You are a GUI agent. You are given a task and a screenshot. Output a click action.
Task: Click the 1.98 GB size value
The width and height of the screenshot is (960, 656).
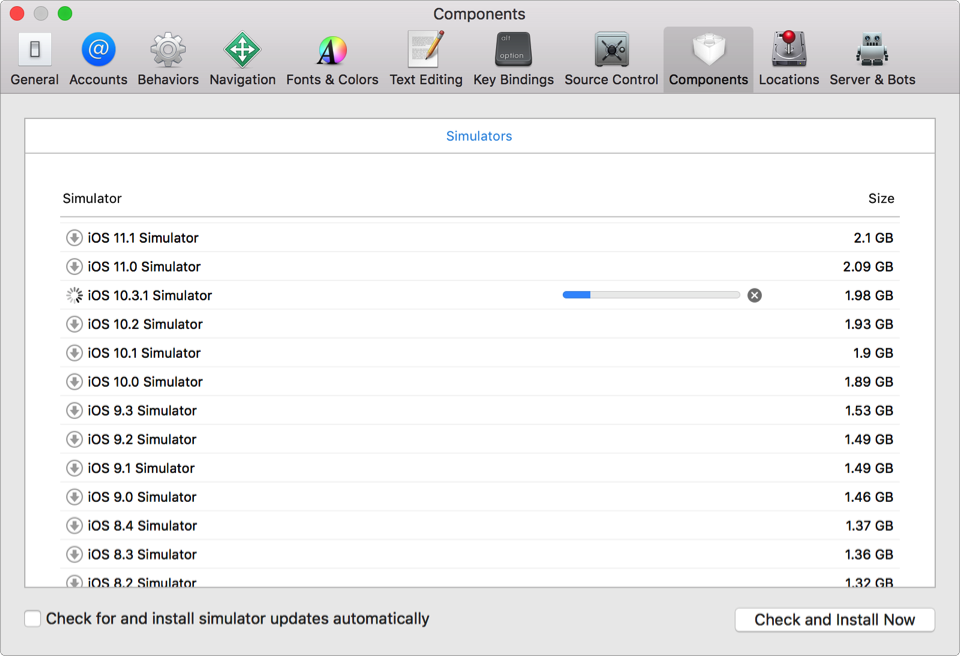point(869,295)
